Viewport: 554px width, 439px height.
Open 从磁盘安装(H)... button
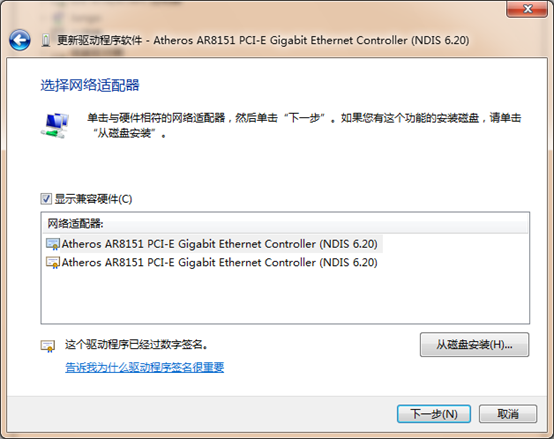pos(474,344)
